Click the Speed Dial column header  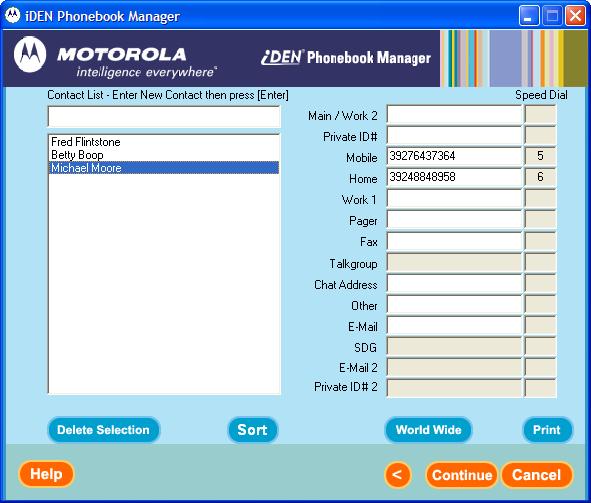point(541,95)
